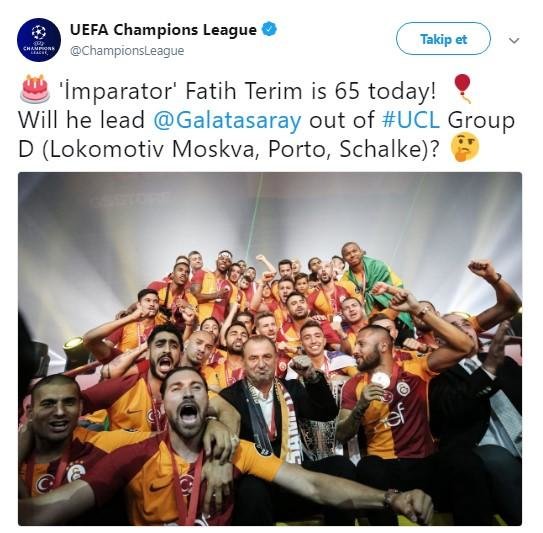Image resolution: width=543 pixels, height=533 pixels.
Task: Follow the account with Takip et
Action: pos(443,39)
